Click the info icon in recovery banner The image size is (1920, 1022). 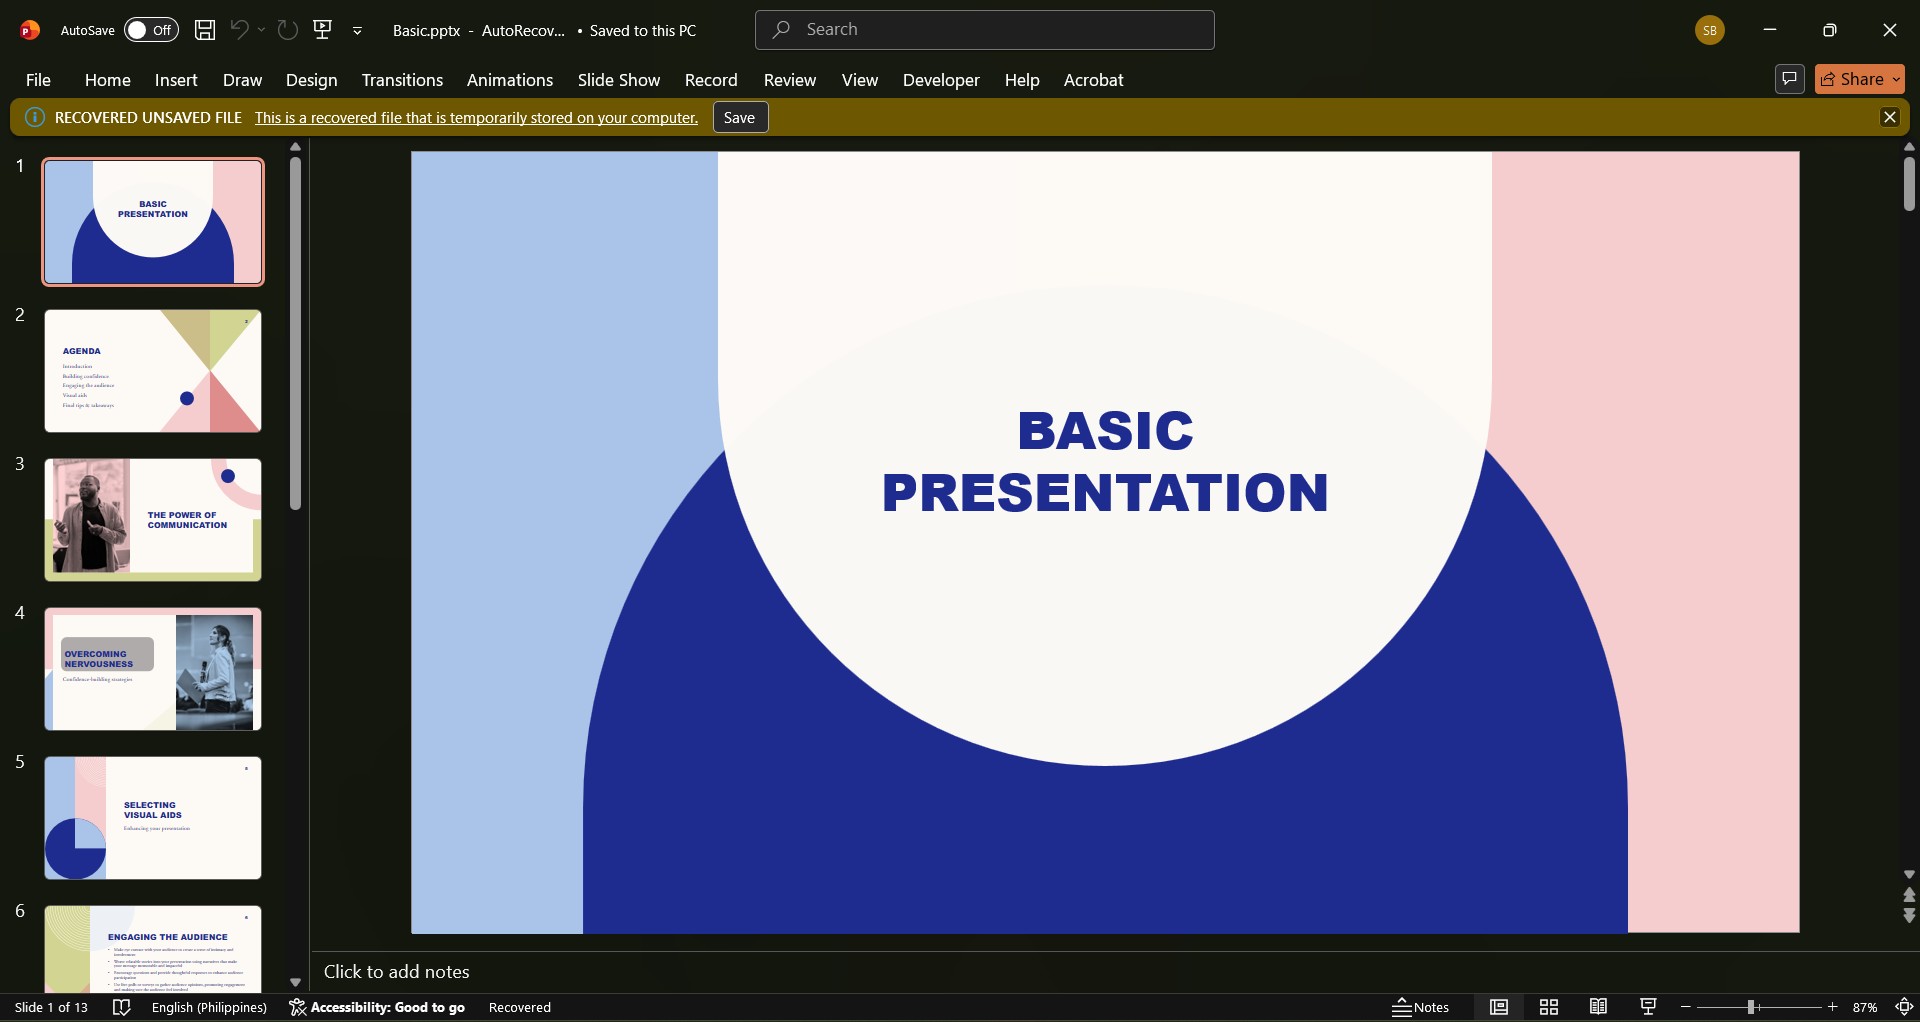click(35, 117)
